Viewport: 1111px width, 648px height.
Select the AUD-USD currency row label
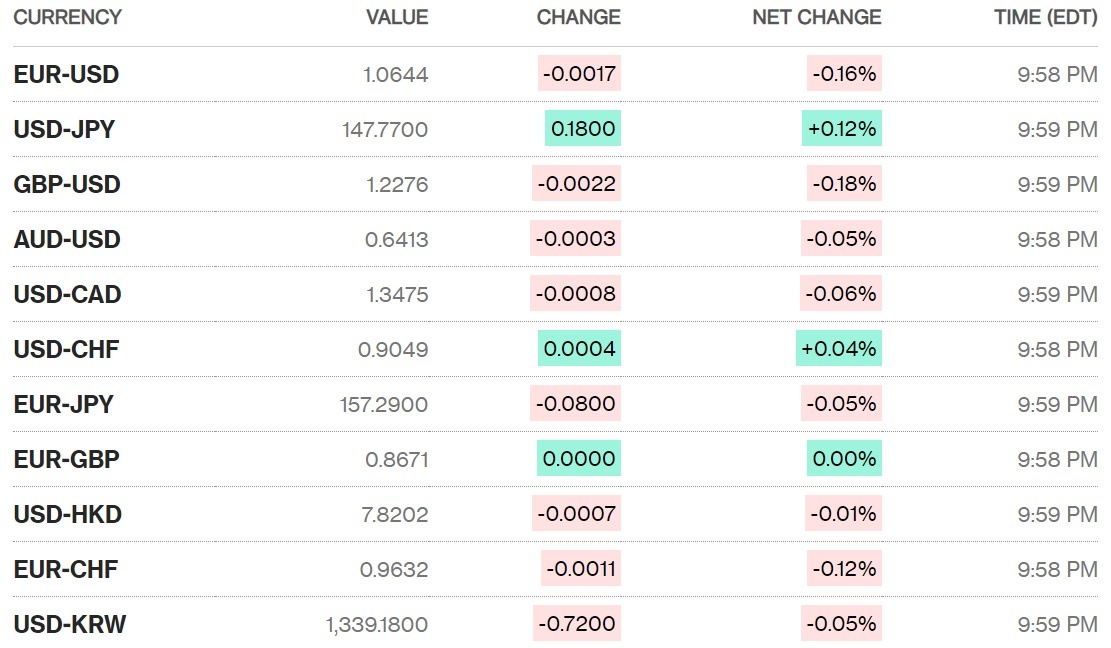click(x=67, y=239)
